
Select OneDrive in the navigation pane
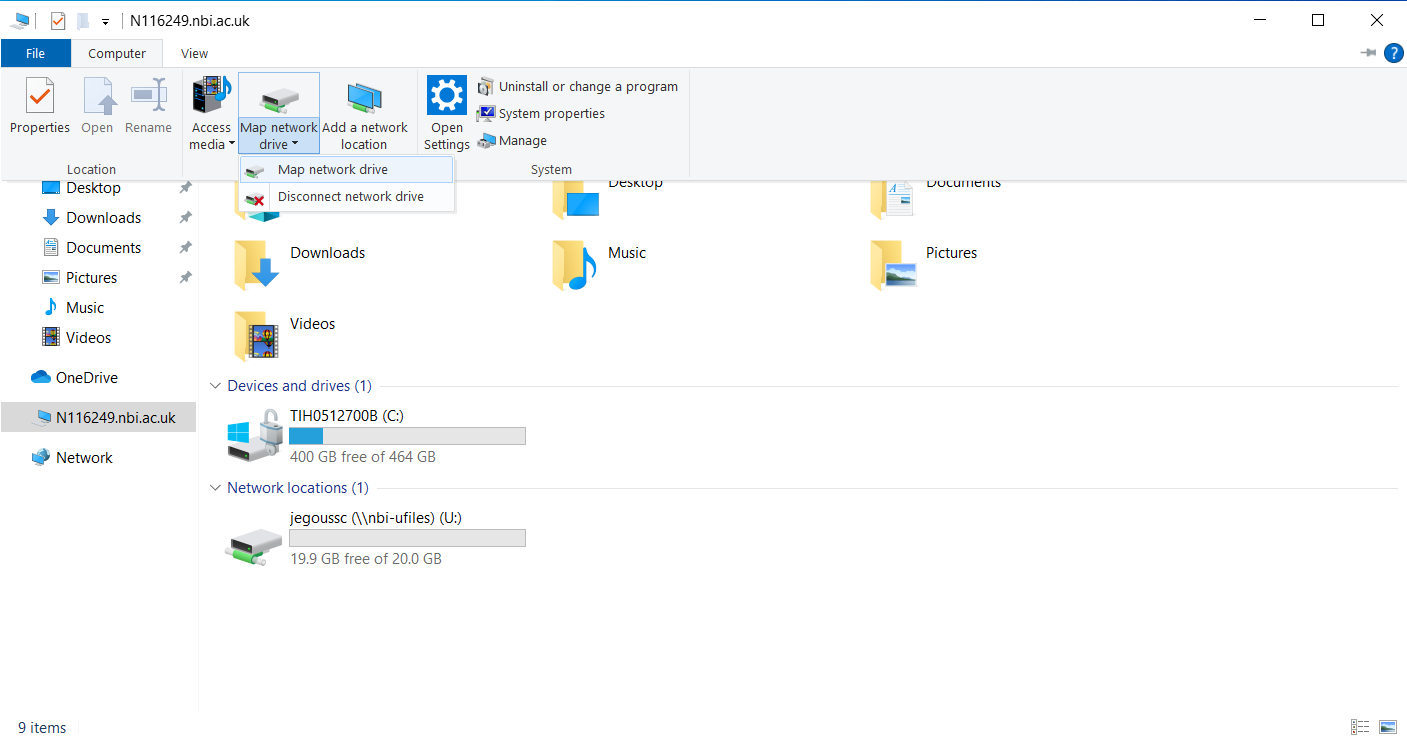point(86,378)
